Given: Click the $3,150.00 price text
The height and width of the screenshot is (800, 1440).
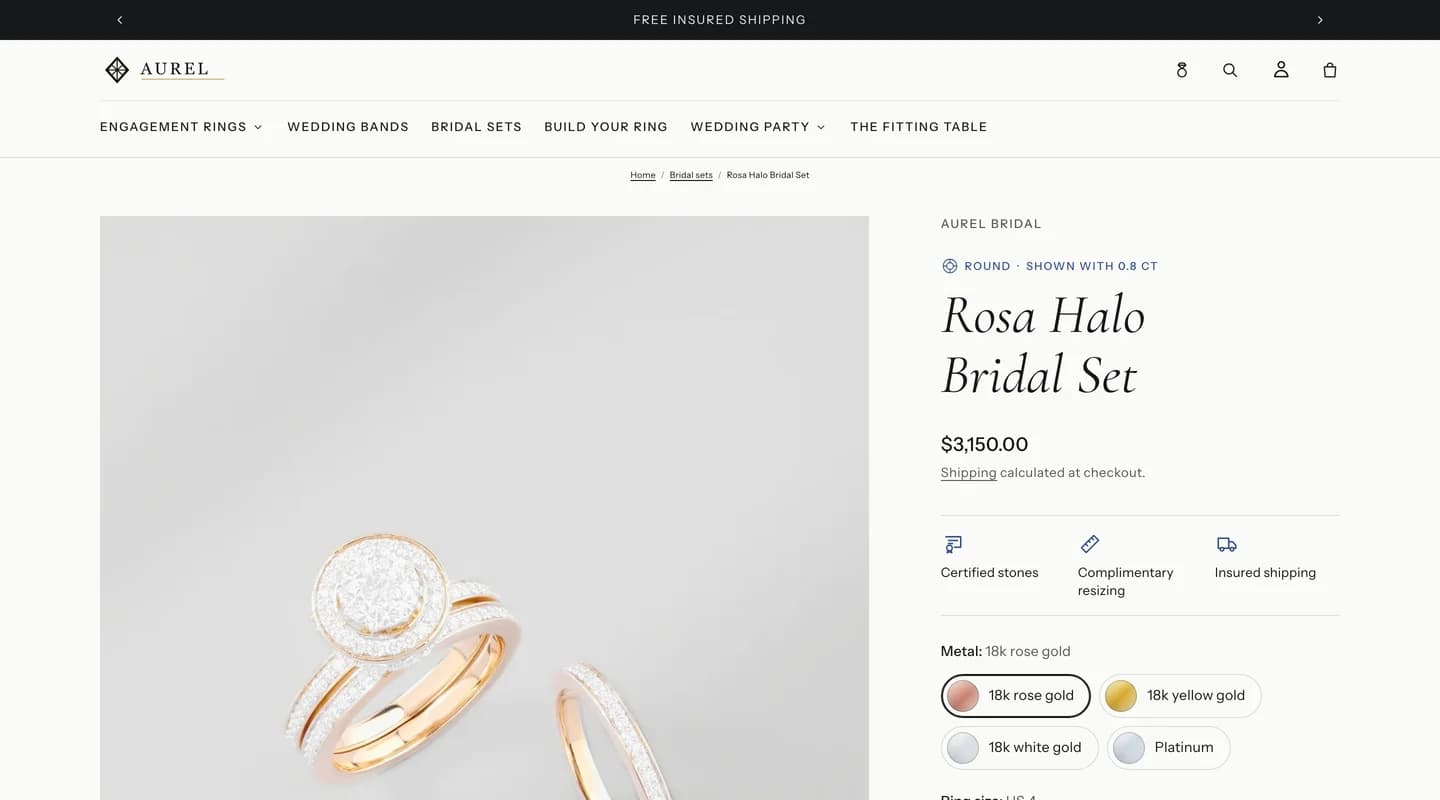Looking at the screenshot, I should pyautogui.click(x=984, y=444).
